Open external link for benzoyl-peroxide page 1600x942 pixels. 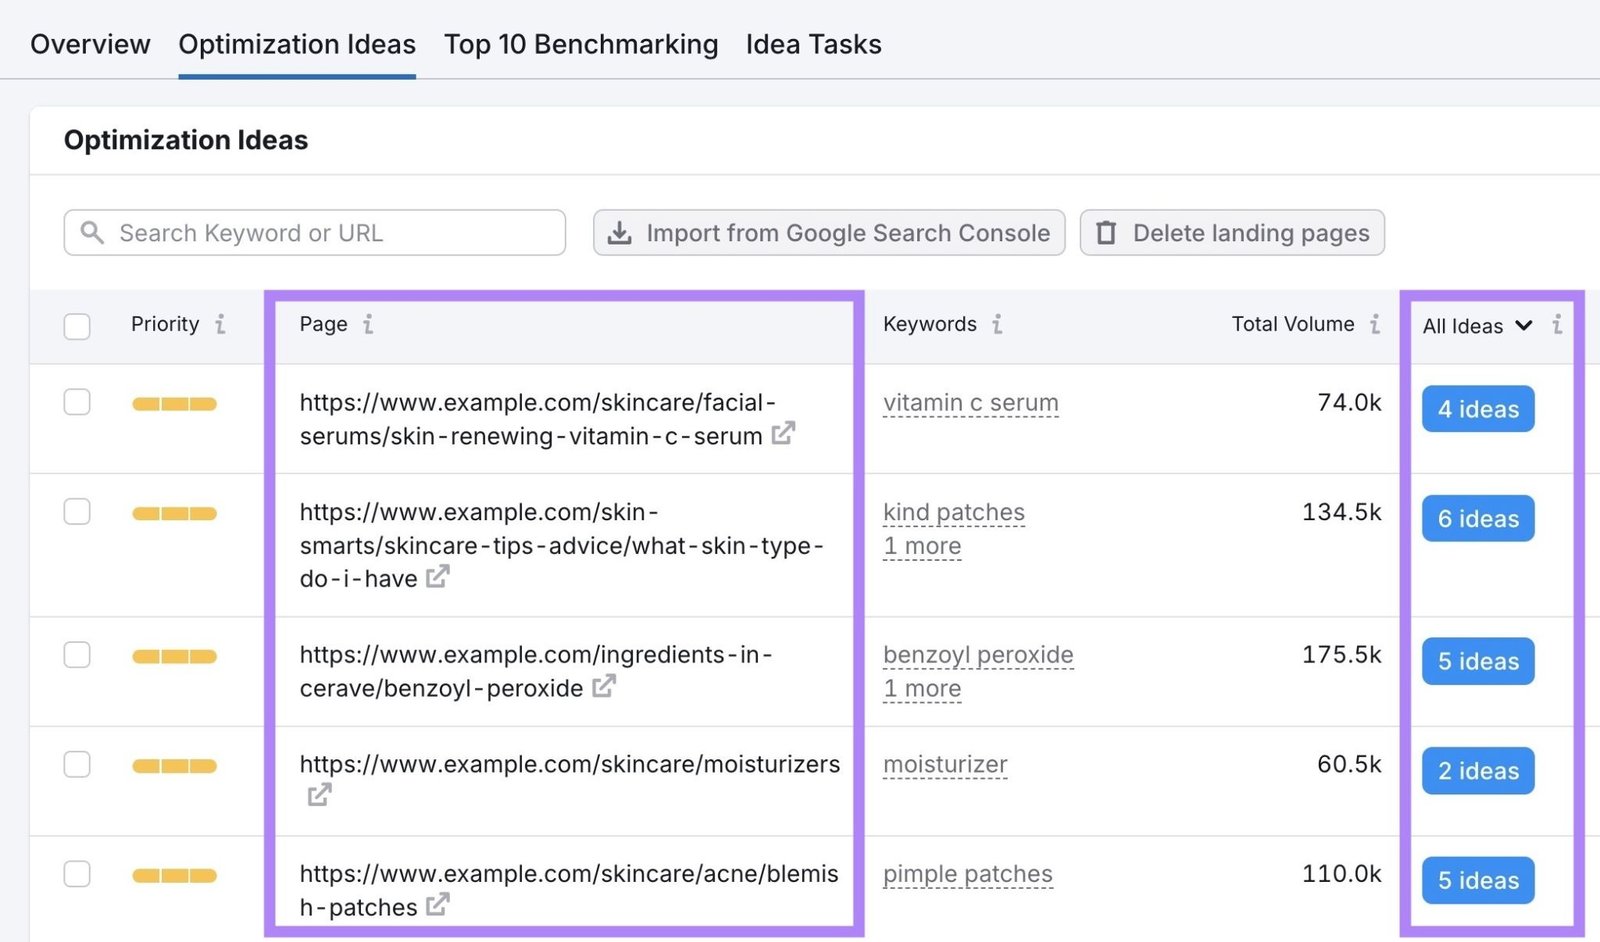pos(603,686)
